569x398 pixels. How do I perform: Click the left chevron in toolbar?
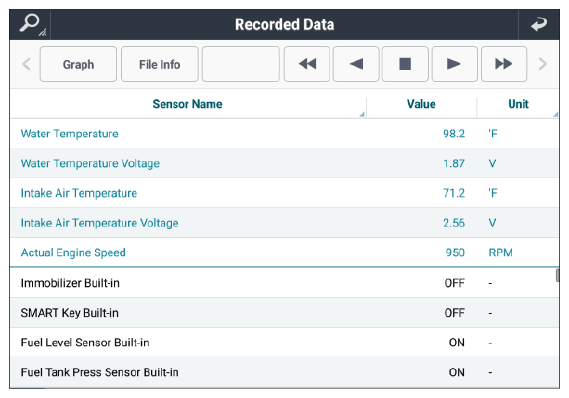coord(26,64)
